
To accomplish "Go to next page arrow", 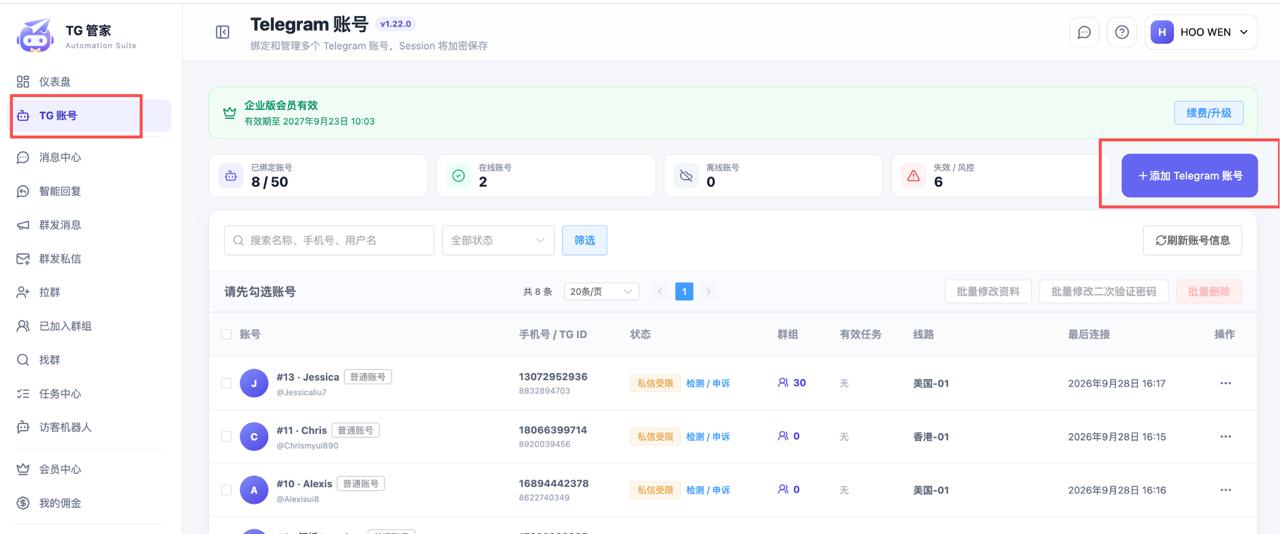I will 708,291.
